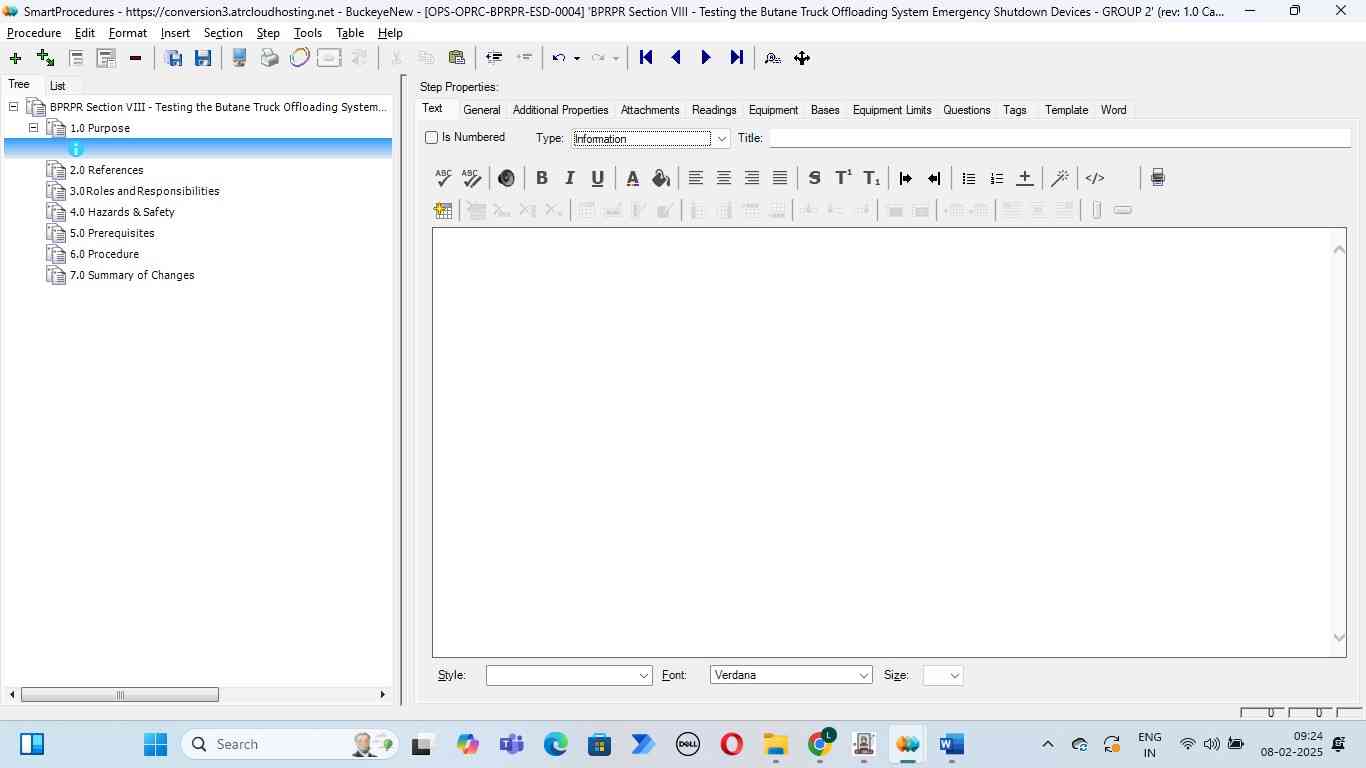Insert table icon in editor toolbar
The image size is (1366, 768).
click(443, 210)
